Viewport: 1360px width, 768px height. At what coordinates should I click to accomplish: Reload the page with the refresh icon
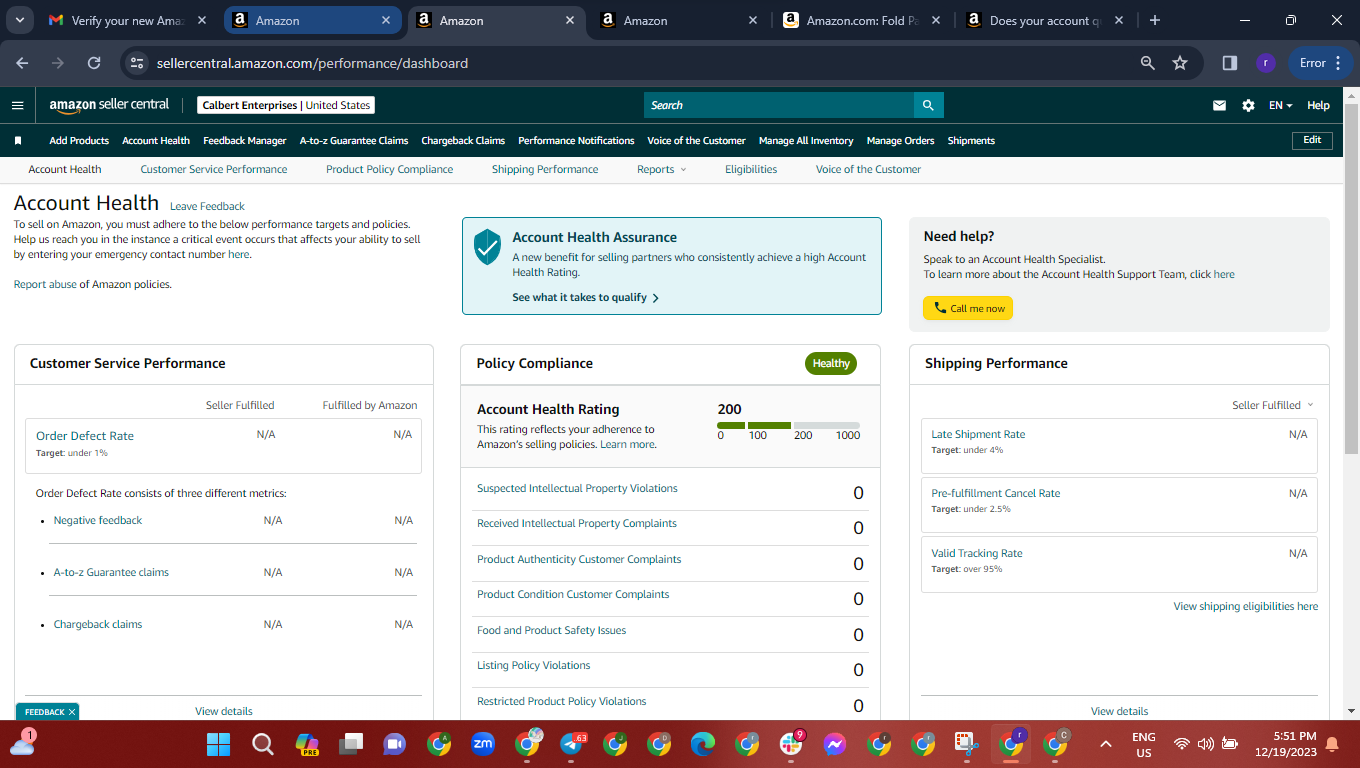[94, 63]
